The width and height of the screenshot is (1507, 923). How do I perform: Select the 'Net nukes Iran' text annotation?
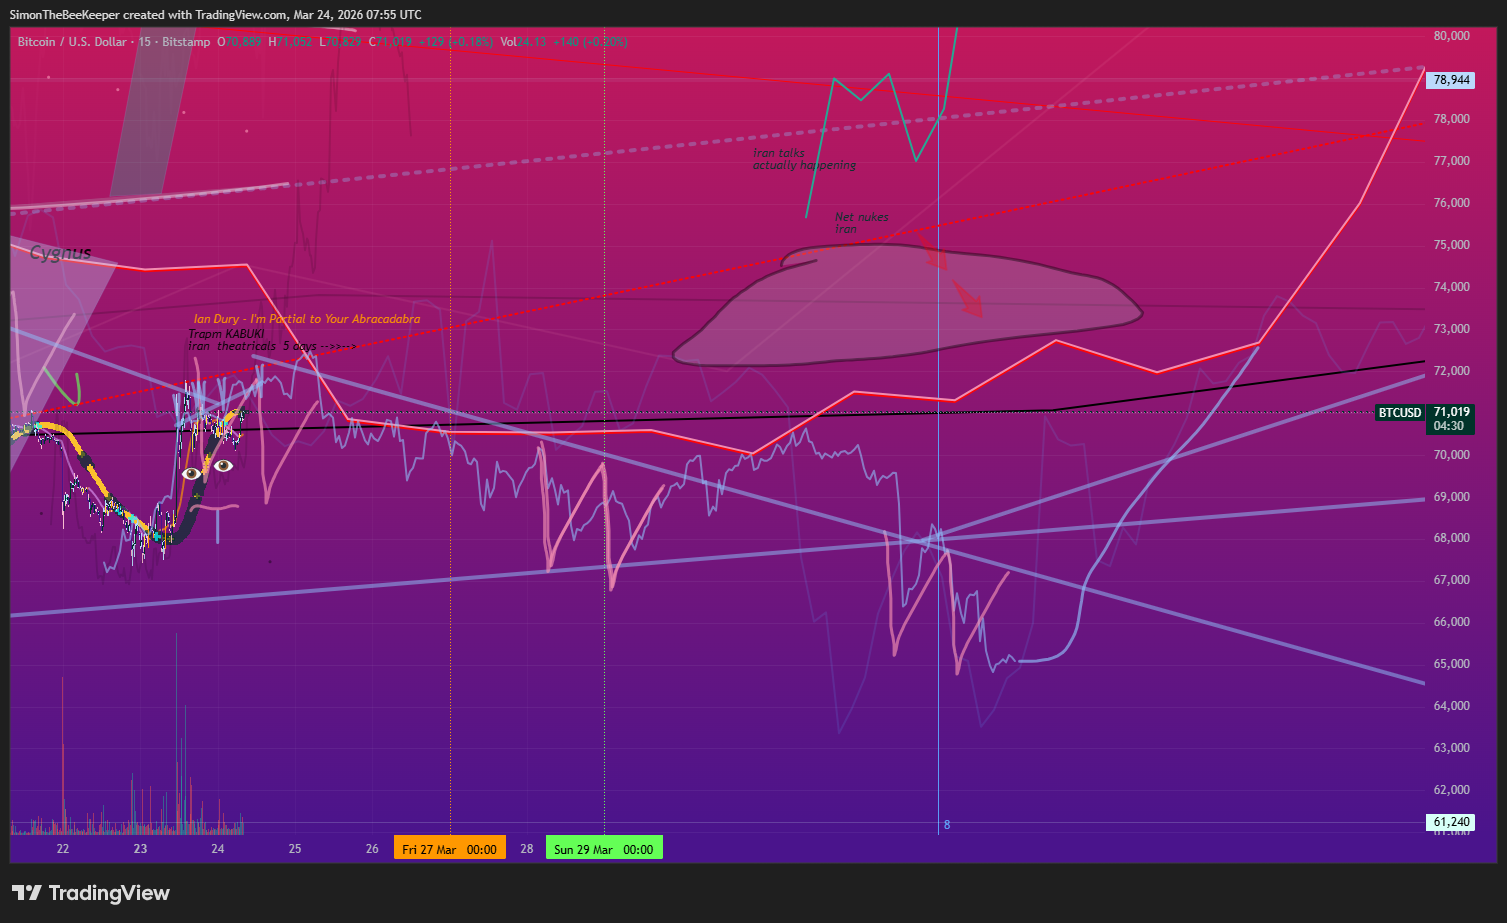tap(860, 223)
